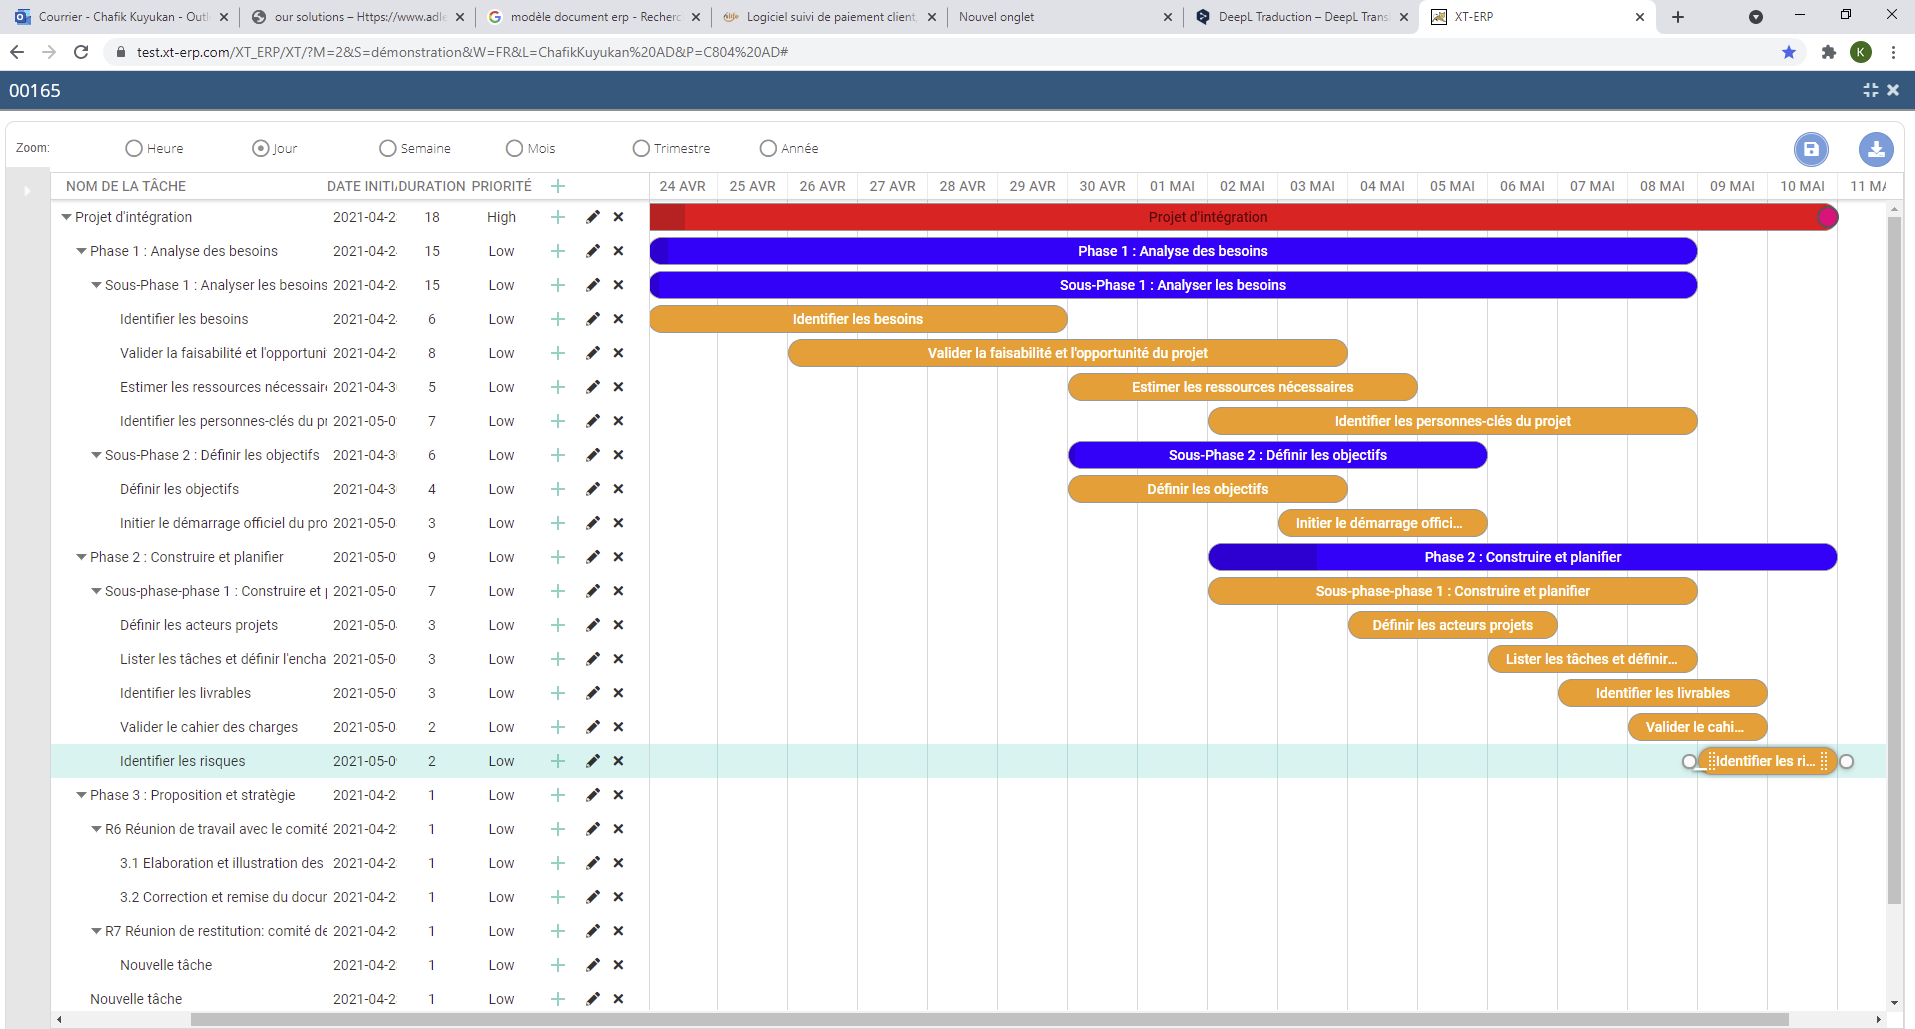1915x1029 pixels.
Task: Delete the 3.2 Correction et remise task
Action: coord(618,897)
